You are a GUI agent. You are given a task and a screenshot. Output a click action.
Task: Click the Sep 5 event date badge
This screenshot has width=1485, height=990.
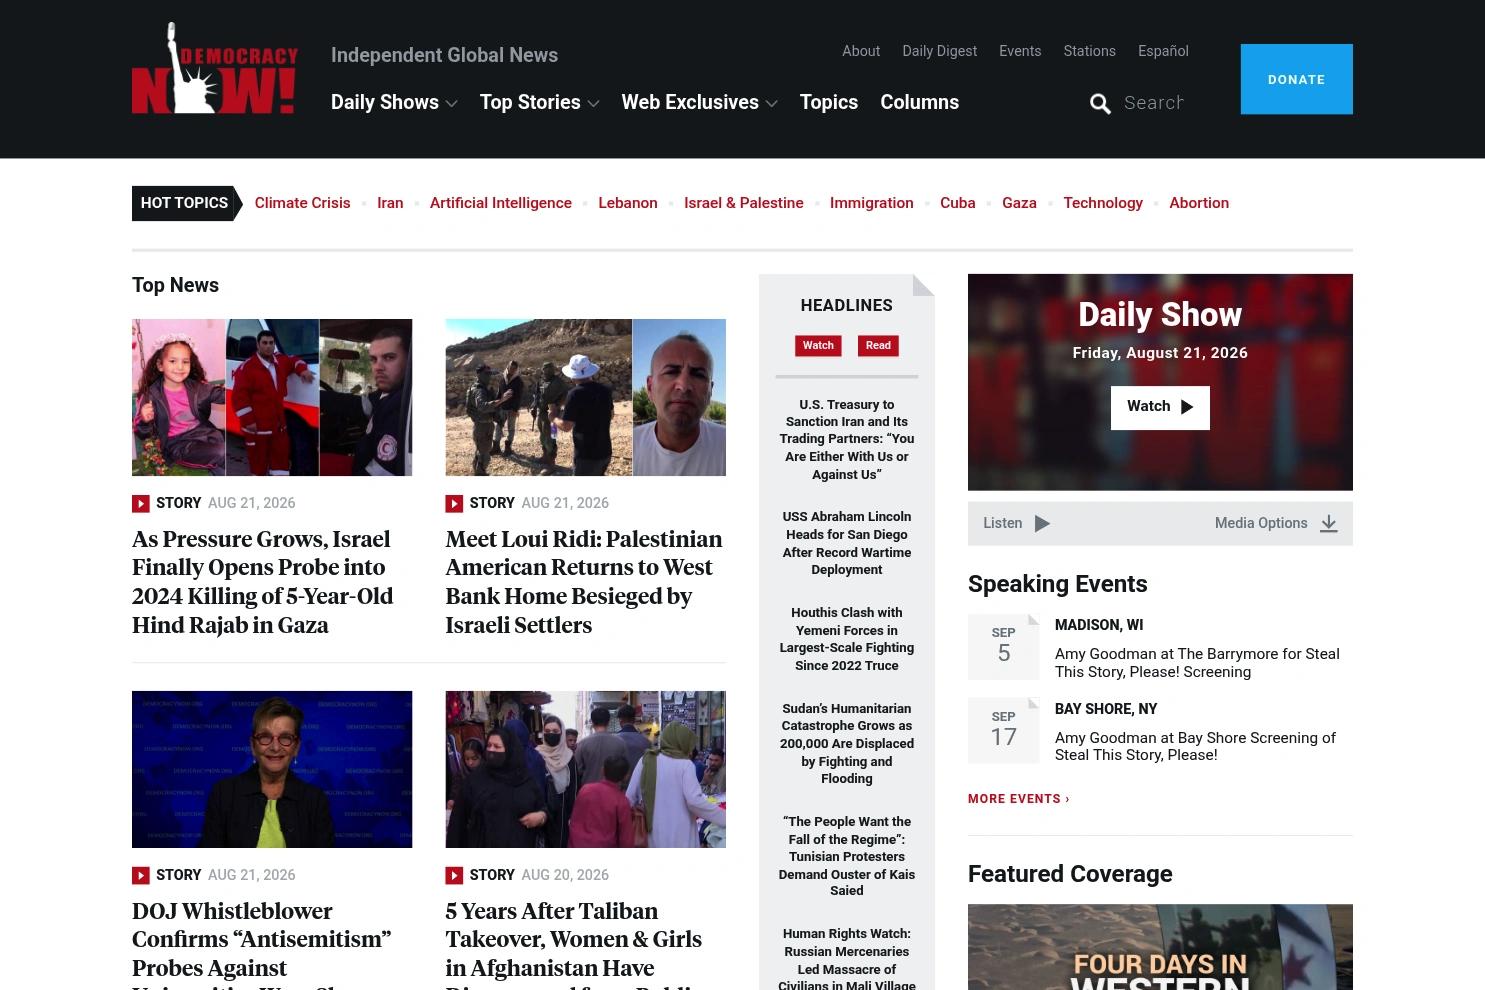[1004, 647]
